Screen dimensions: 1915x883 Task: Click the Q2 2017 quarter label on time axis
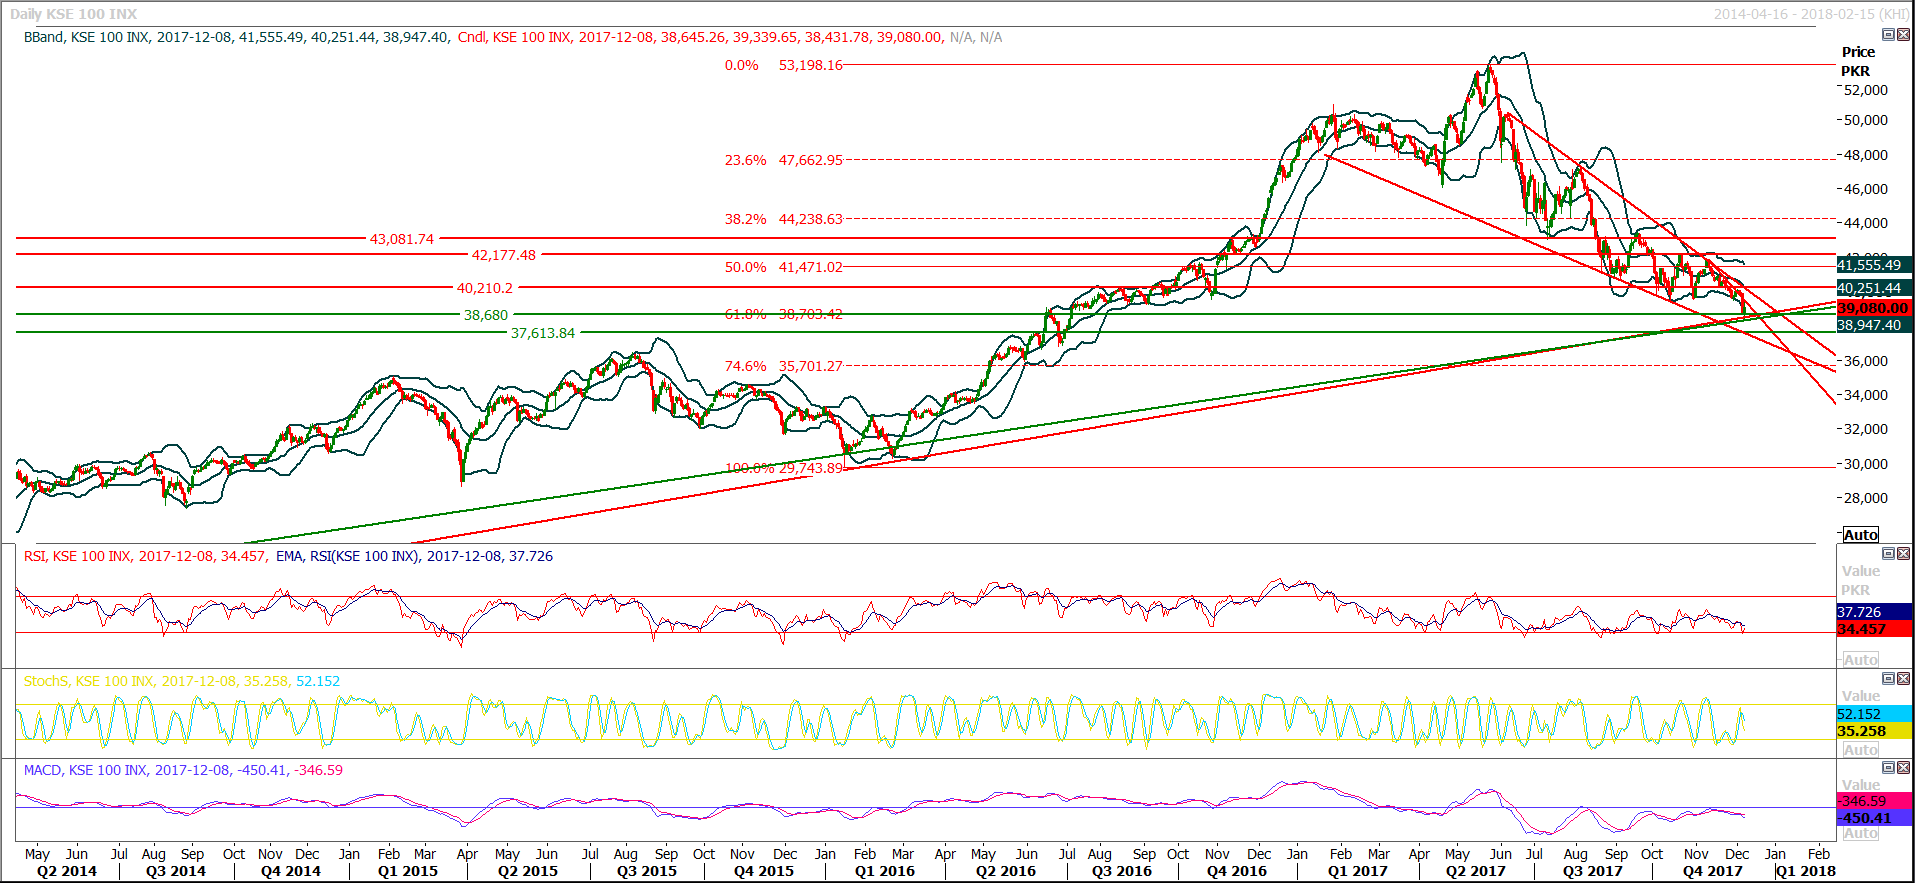pos(1475,871)
